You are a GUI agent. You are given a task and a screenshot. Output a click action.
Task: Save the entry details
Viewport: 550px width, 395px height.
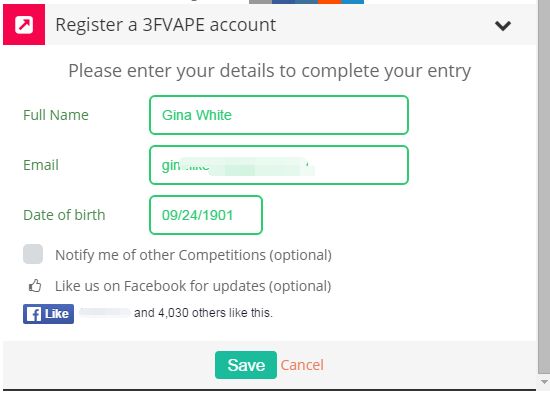246,365
